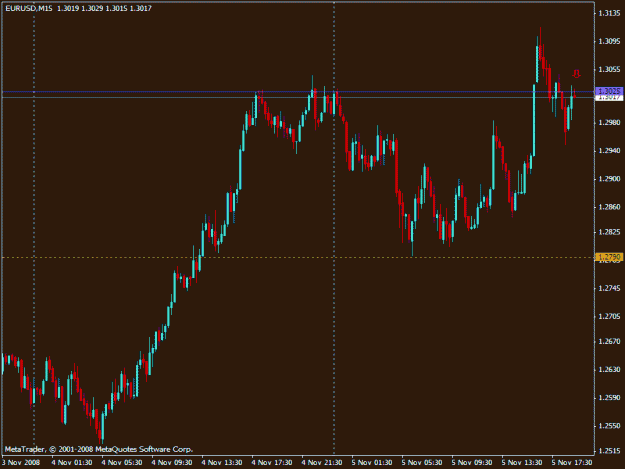Viewport: 625px width, 469px height.
Task: Select the yellow dashed line at 1.2790
Action: [x=298, y=257]
